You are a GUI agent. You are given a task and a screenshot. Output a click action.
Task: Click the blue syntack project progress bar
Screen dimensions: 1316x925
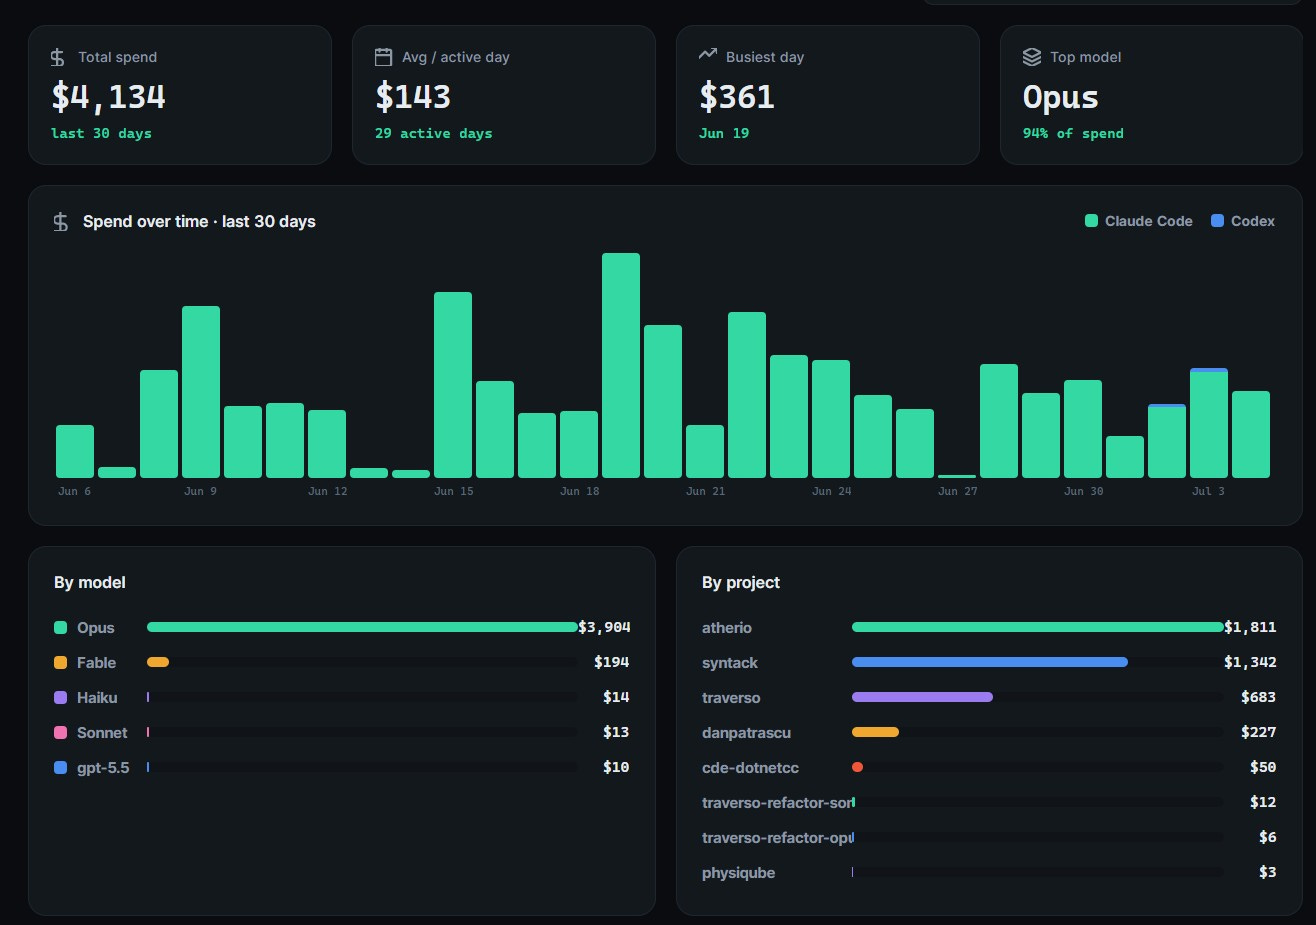(x=990, y=662)
